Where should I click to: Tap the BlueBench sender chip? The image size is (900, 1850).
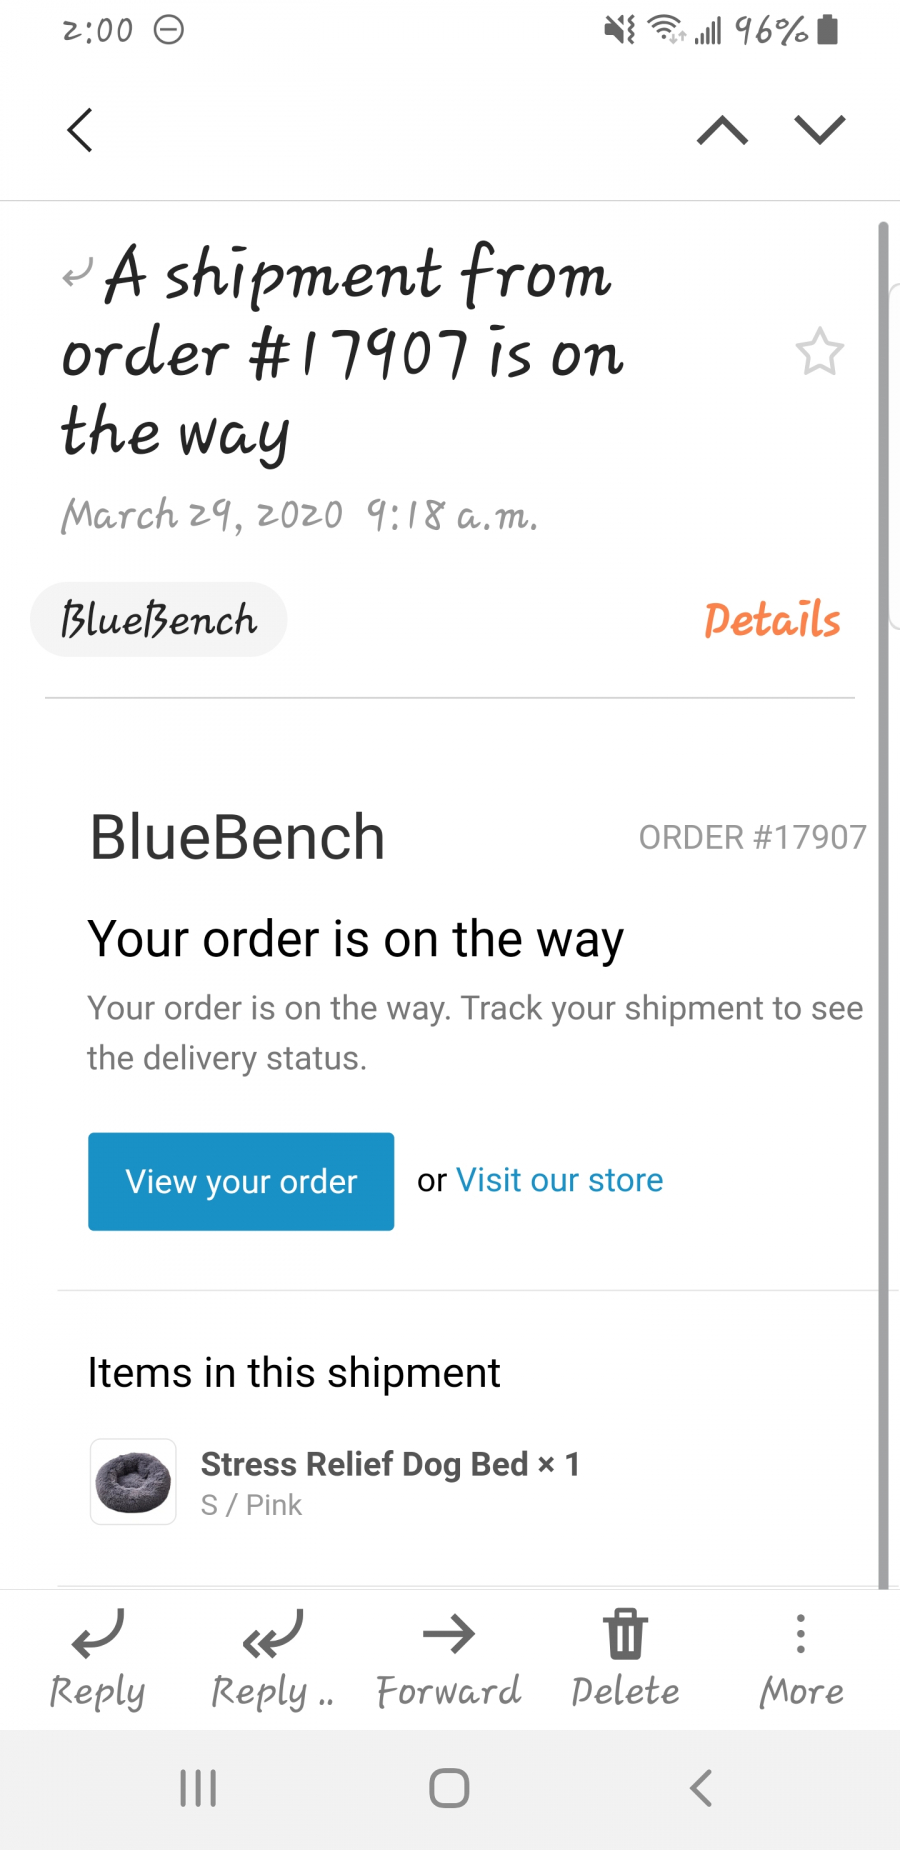click(x=159, y=620)
